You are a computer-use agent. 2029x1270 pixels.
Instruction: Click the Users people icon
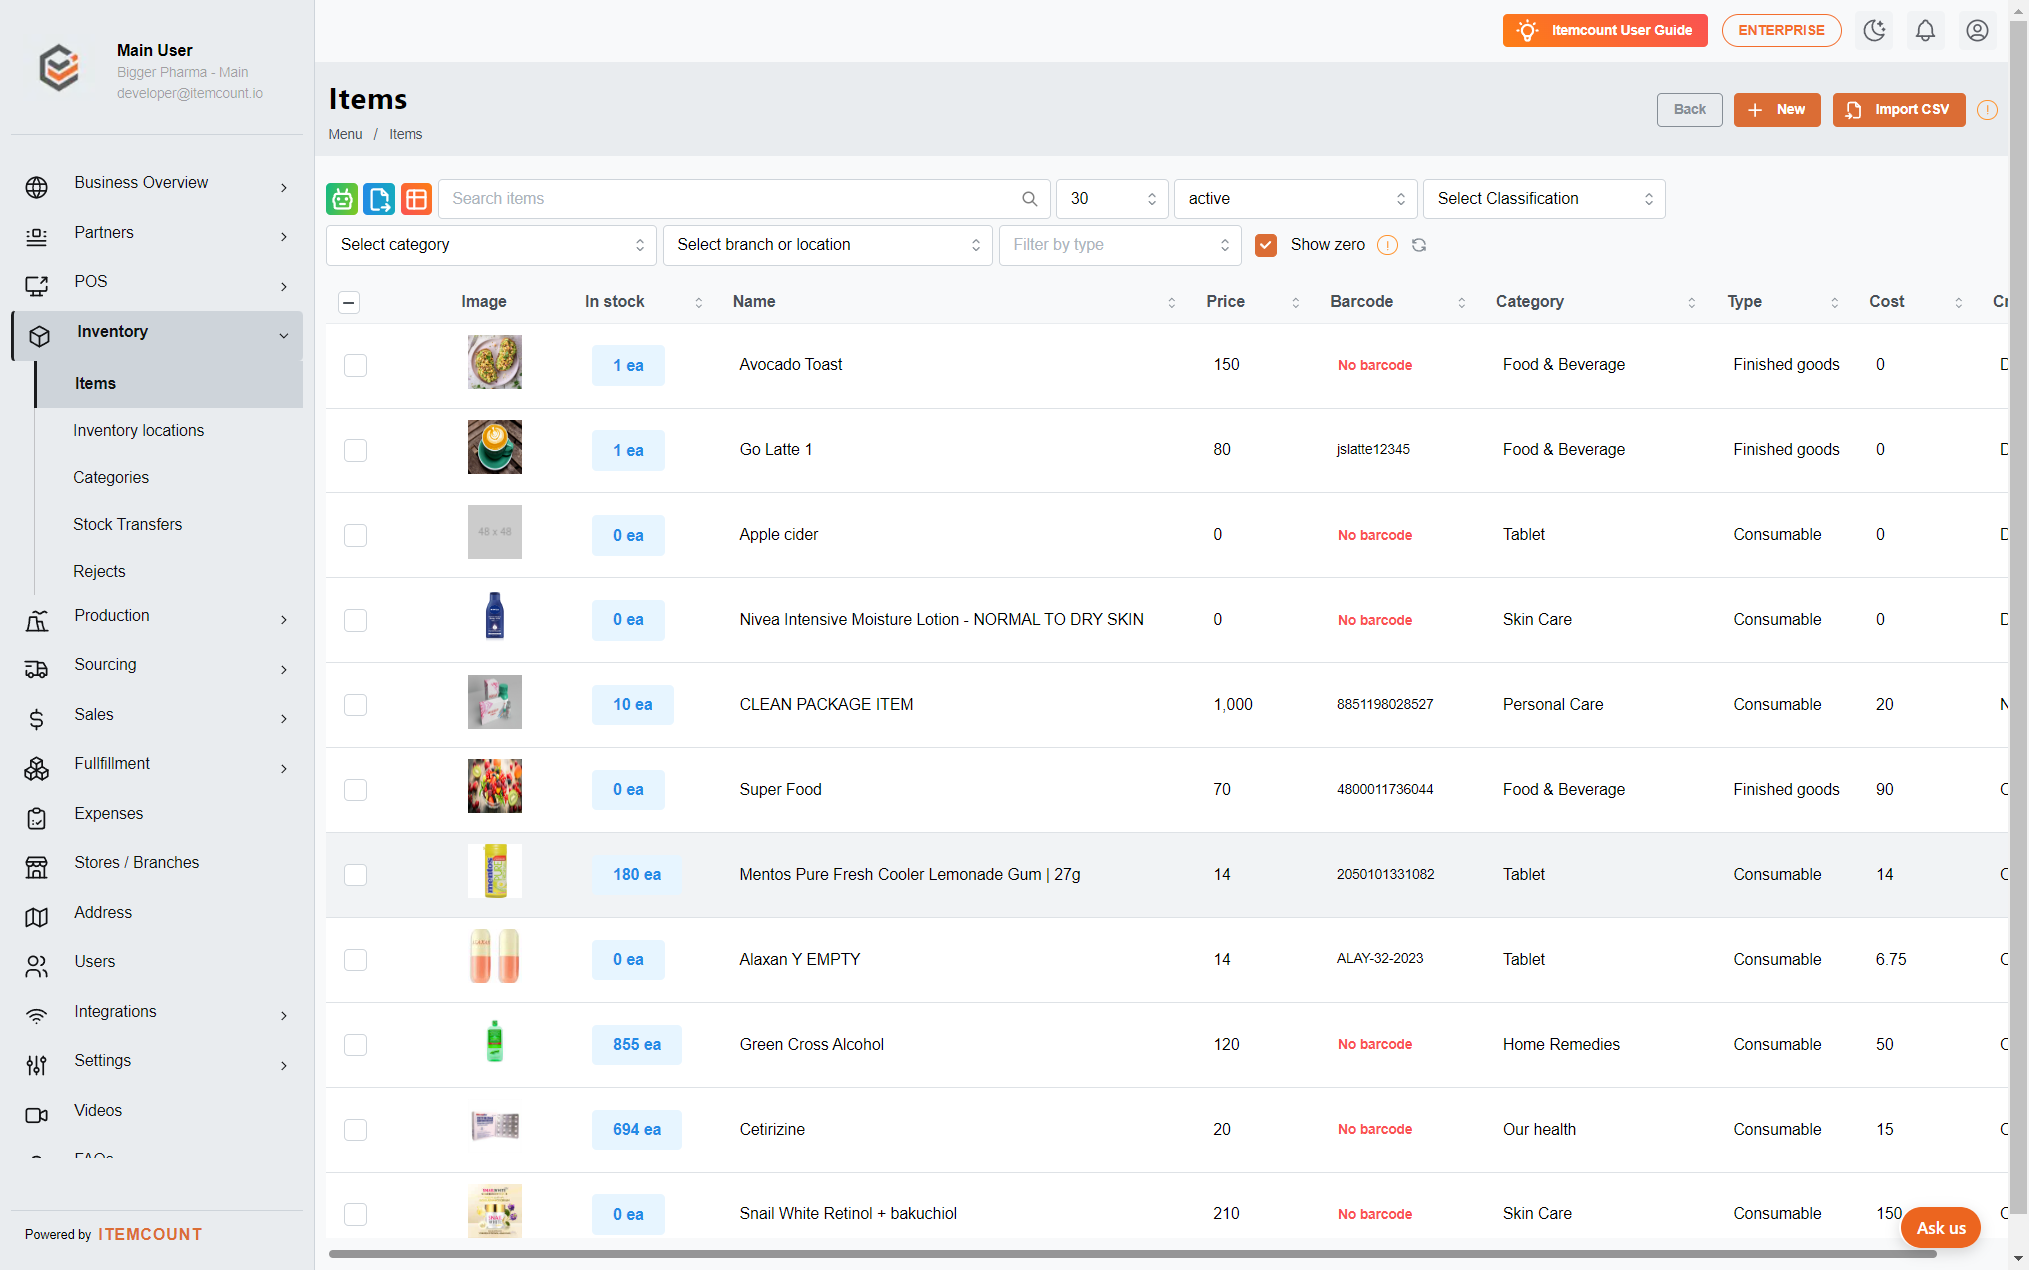(37, 967)
